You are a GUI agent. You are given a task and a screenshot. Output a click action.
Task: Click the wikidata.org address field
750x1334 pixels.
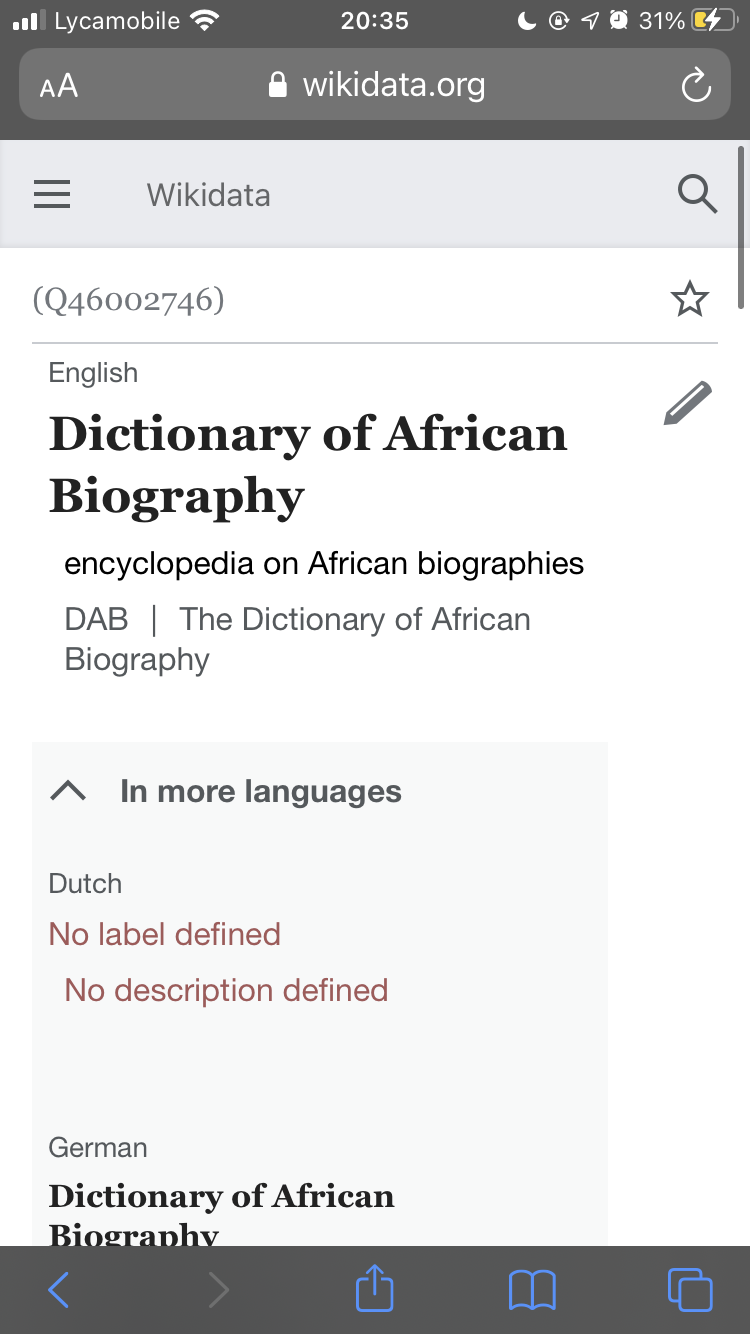pos(378,86)
